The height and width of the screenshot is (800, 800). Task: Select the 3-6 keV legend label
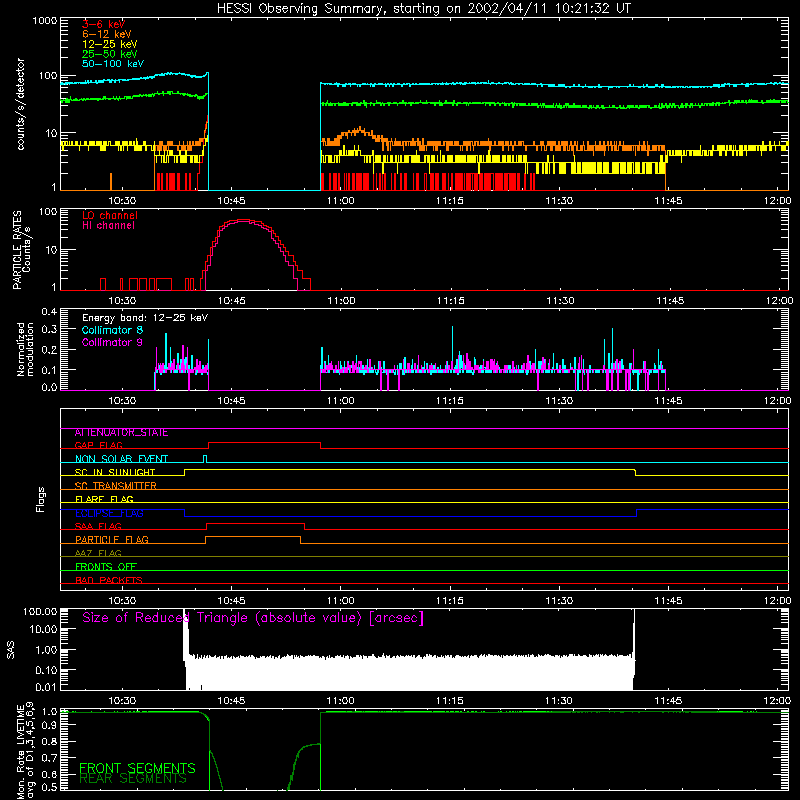tap(103, 24)
